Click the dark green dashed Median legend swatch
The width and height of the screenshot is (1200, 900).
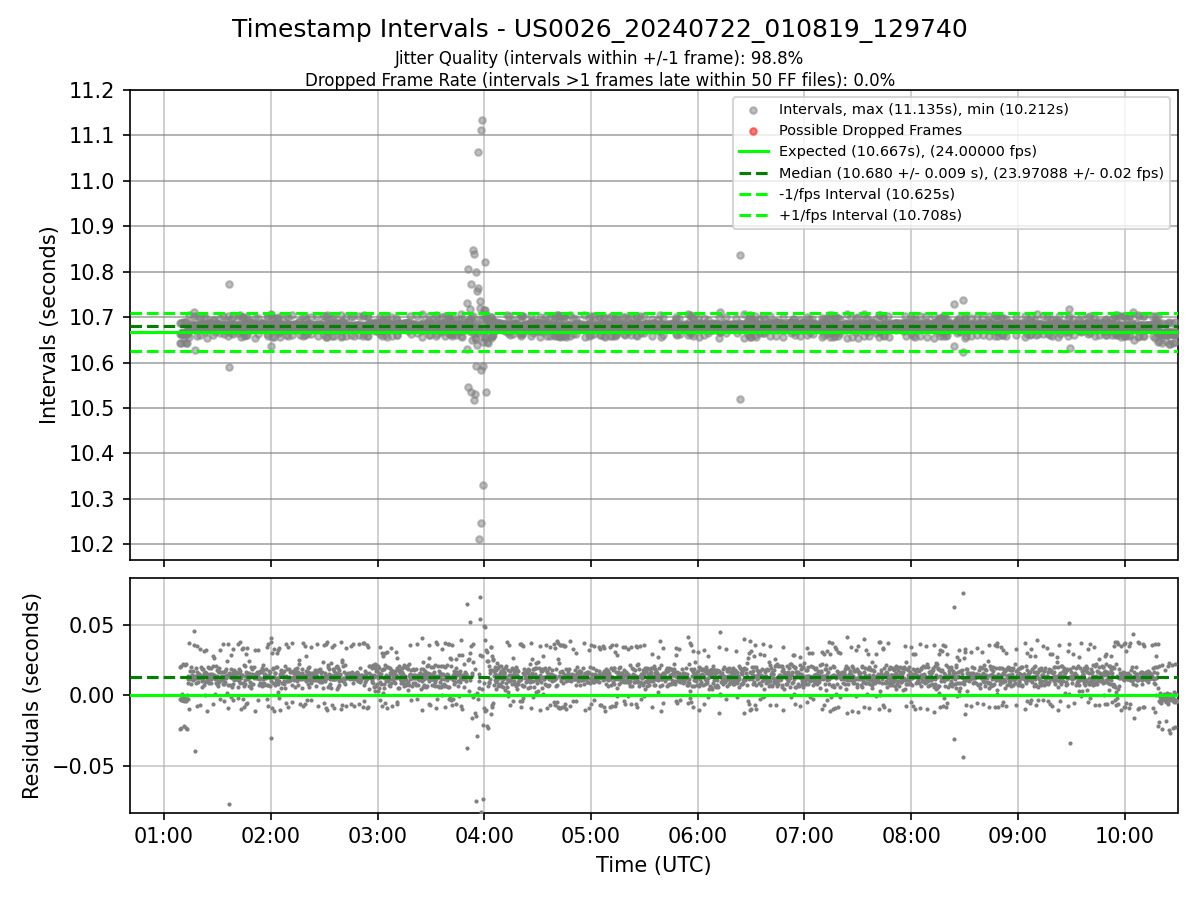click(x=754, y=173)
